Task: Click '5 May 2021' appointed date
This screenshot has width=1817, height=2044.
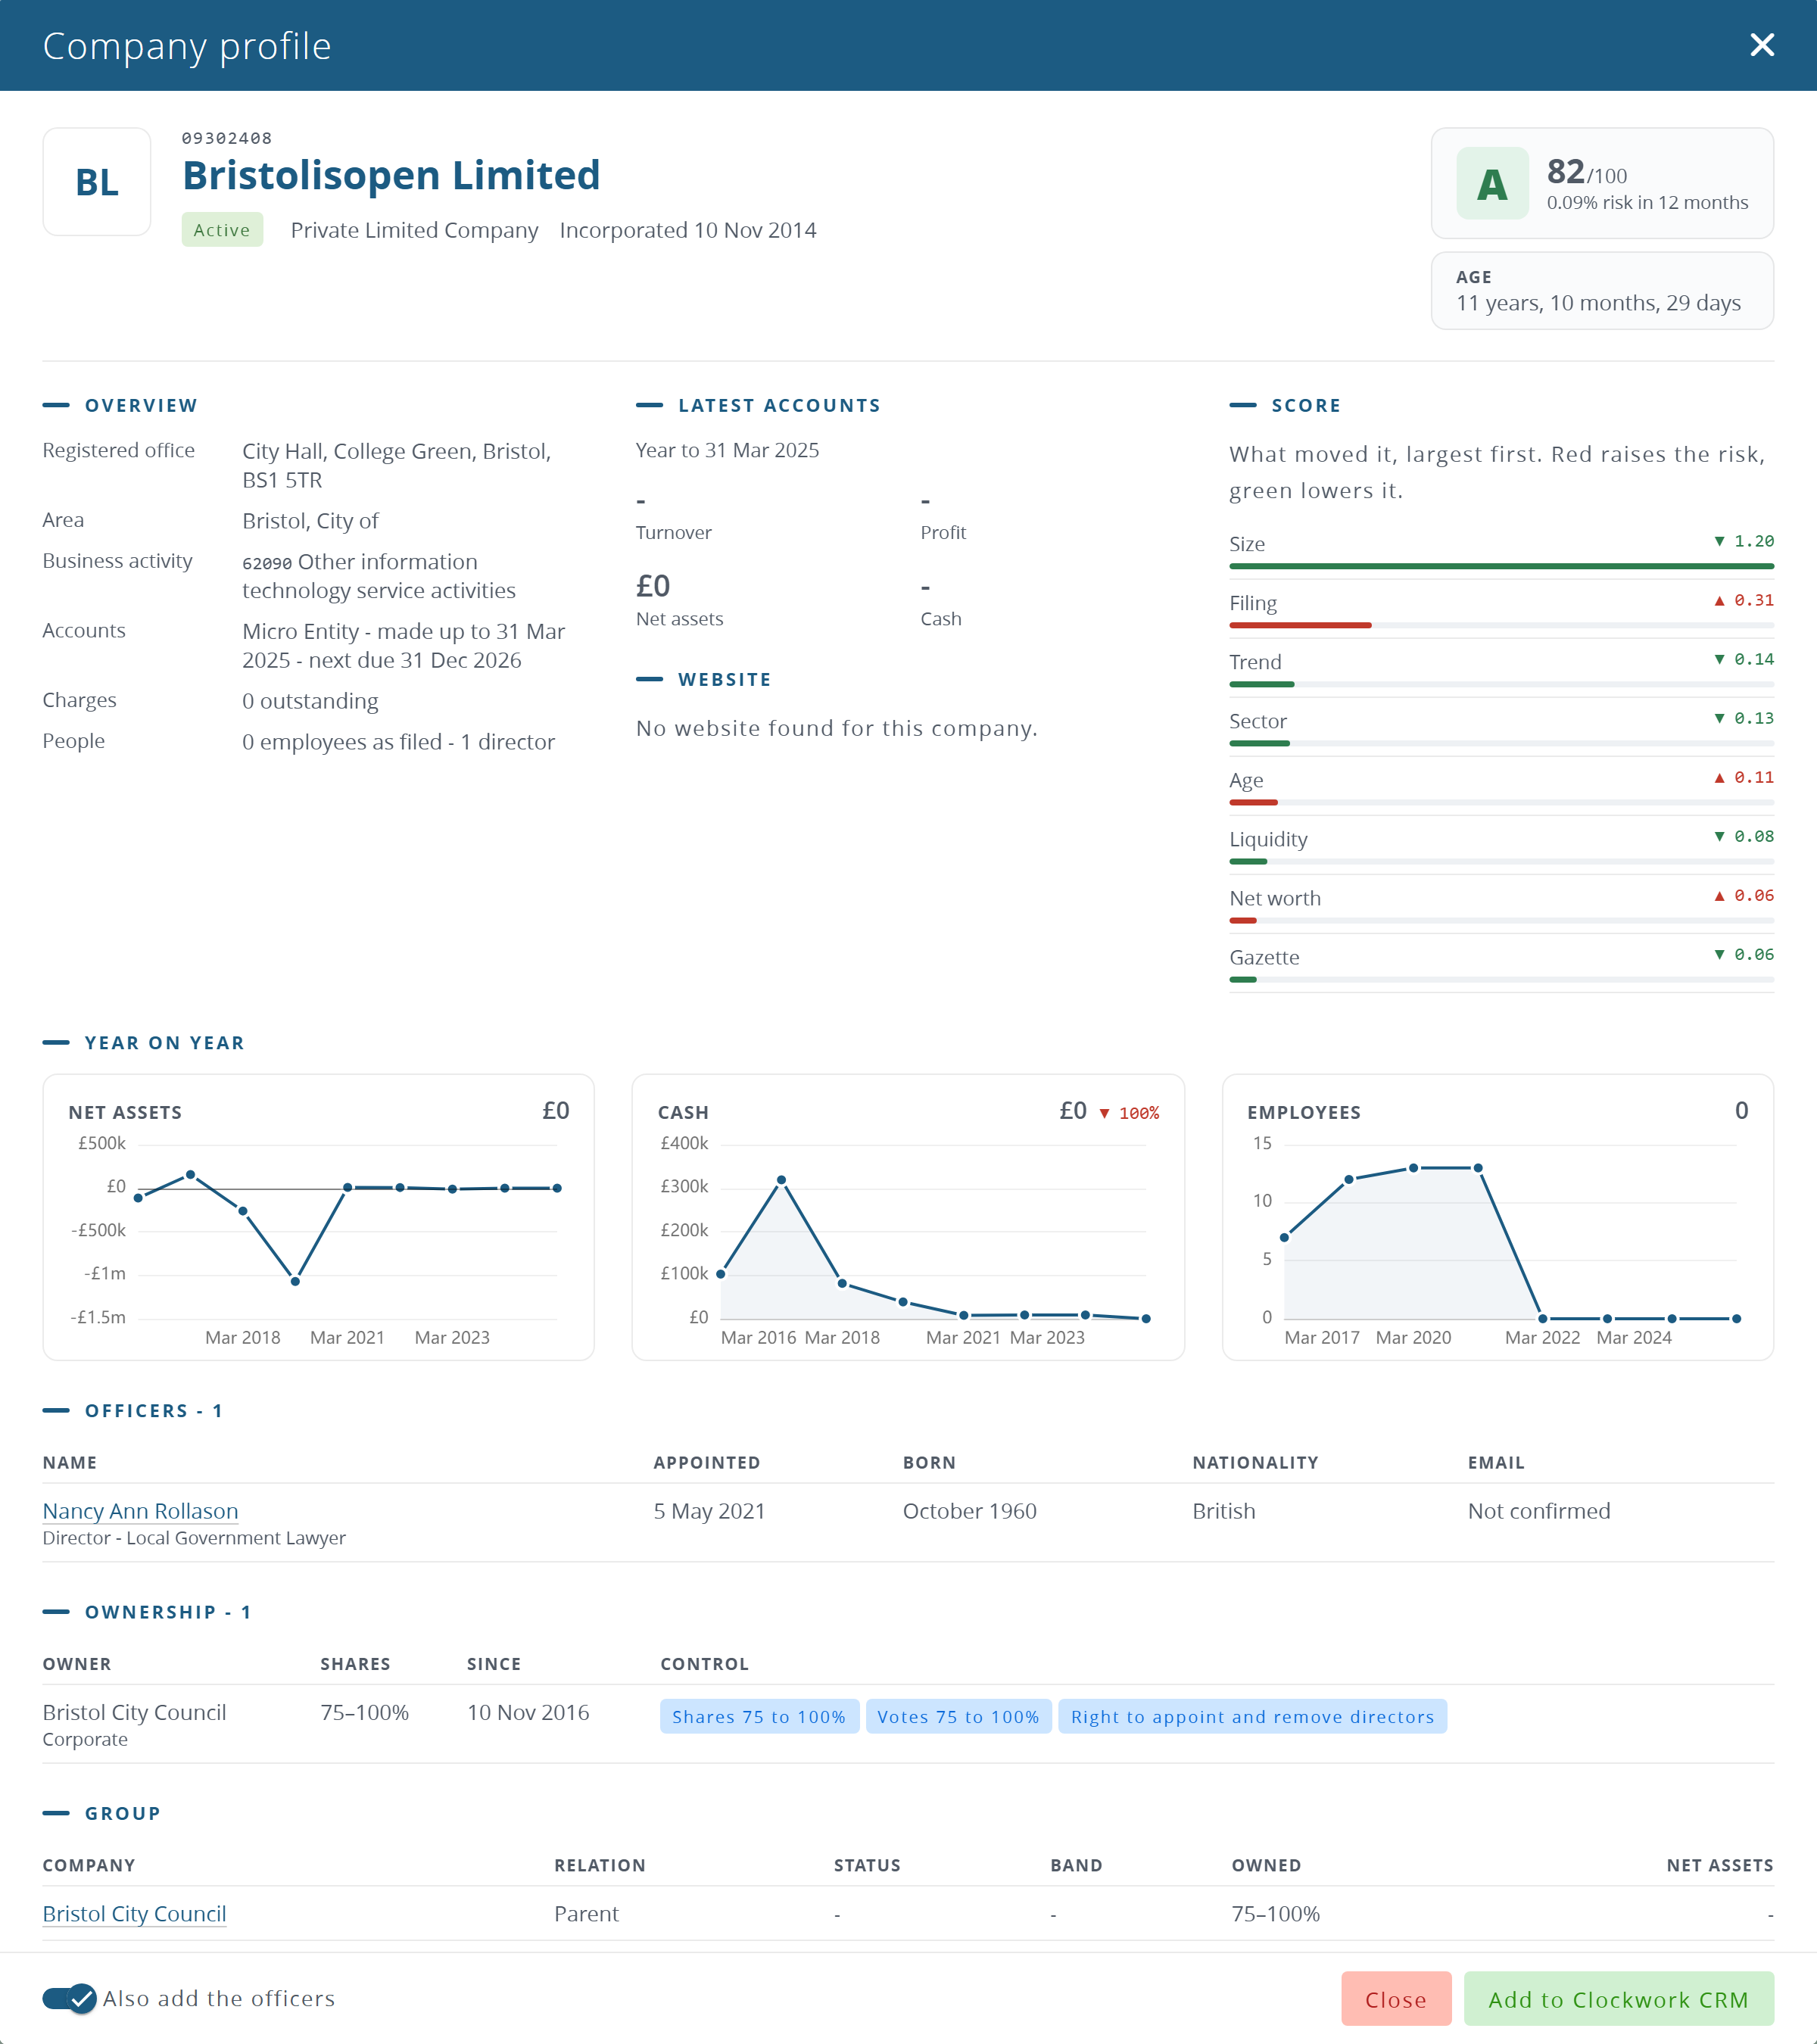Action: click(x=709, y=1511)
